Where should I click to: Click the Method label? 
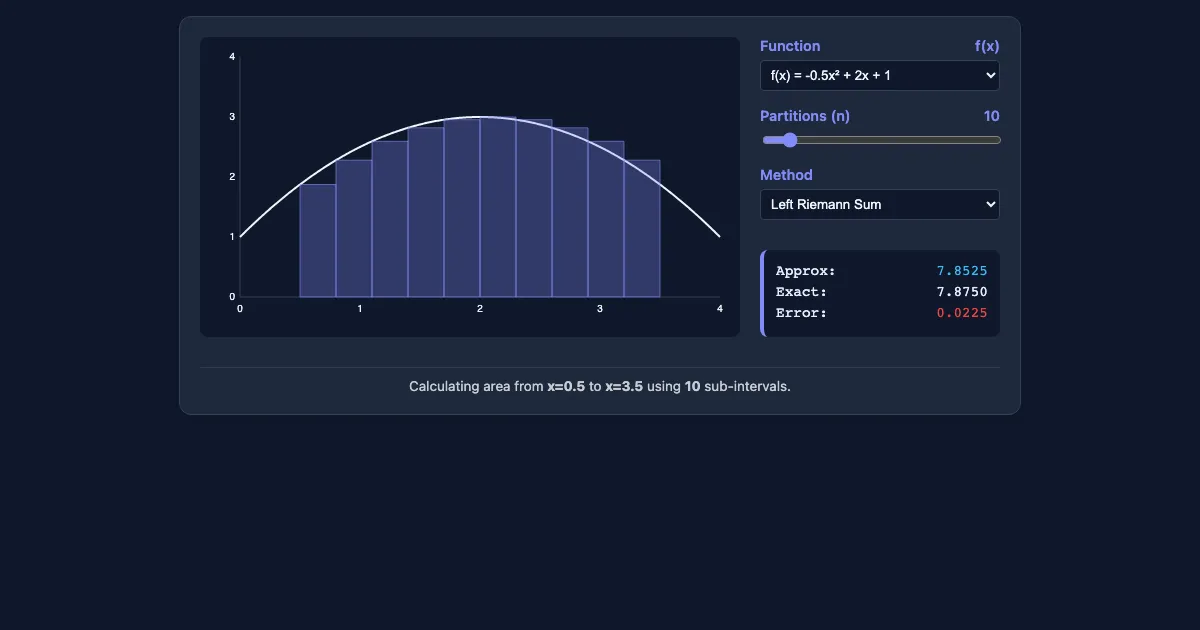coord(786,175)
